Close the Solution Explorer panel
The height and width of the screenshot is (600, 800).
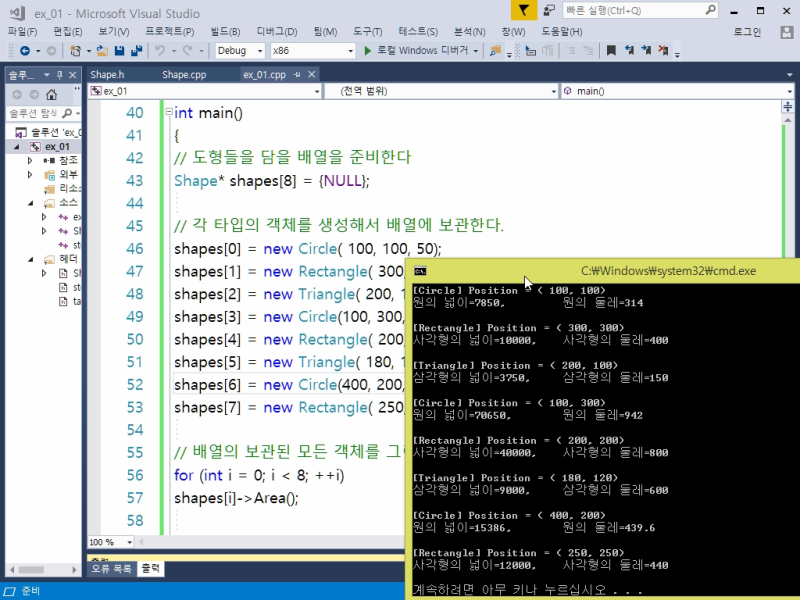(x=72, y=75)
